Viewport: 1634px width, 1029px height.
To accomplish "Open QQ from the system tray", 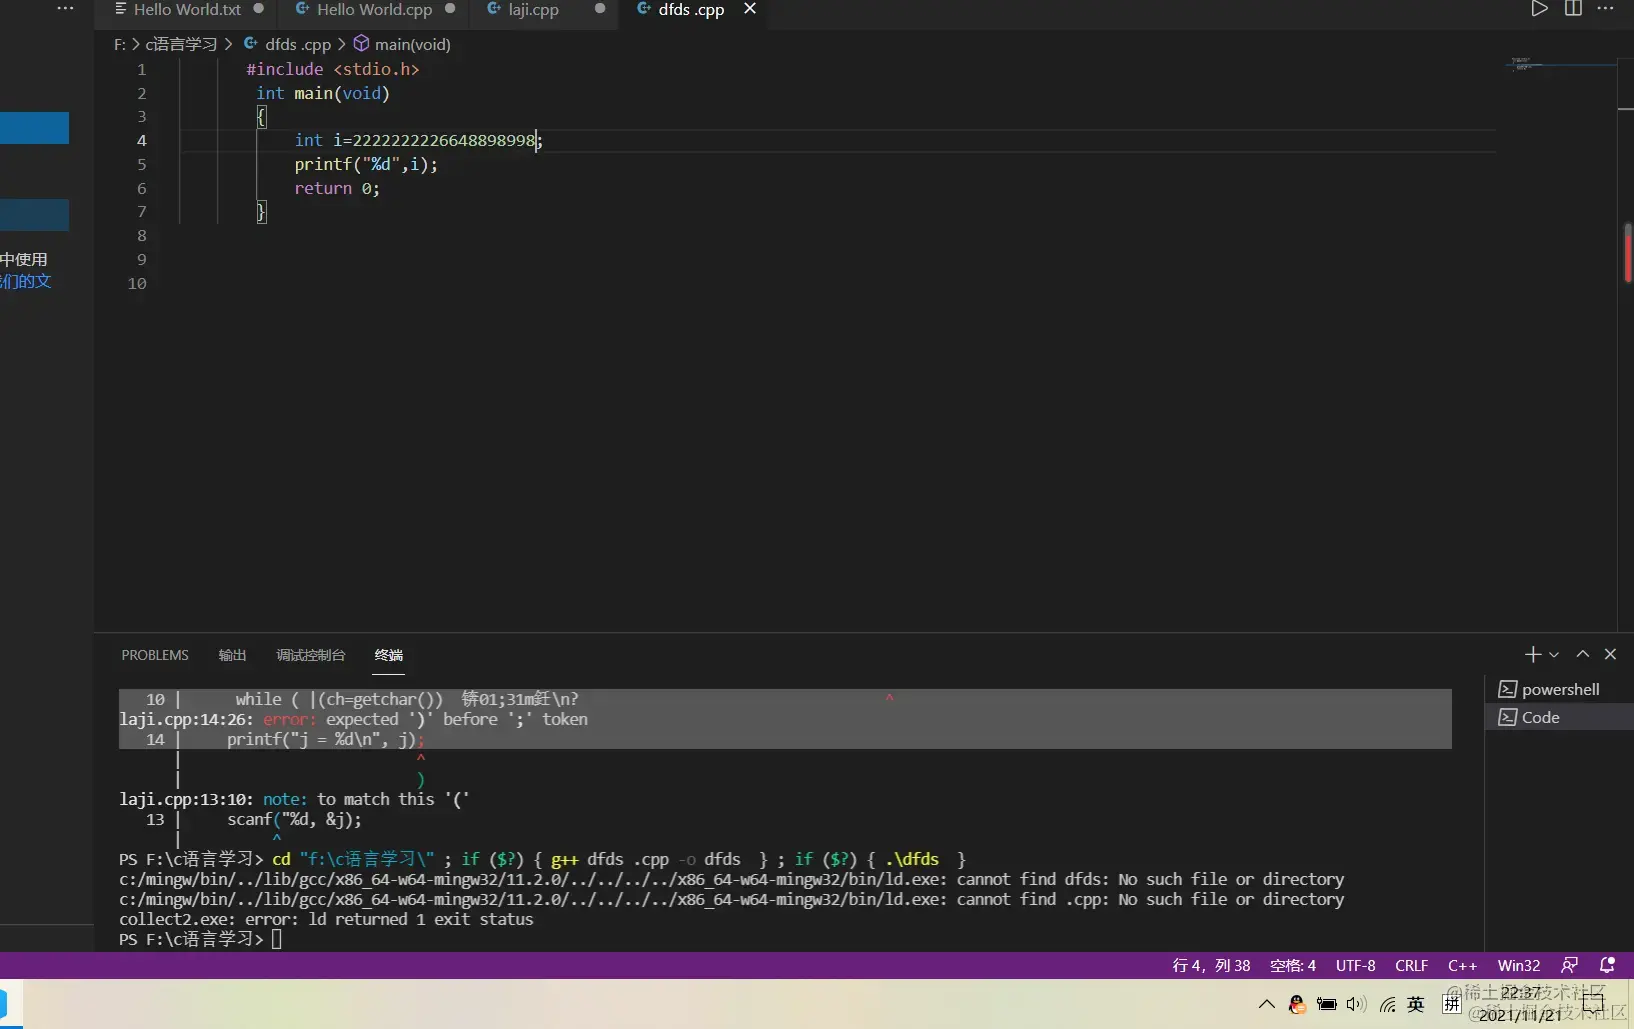I will pyautogui.click(x=1297, y=1004).
